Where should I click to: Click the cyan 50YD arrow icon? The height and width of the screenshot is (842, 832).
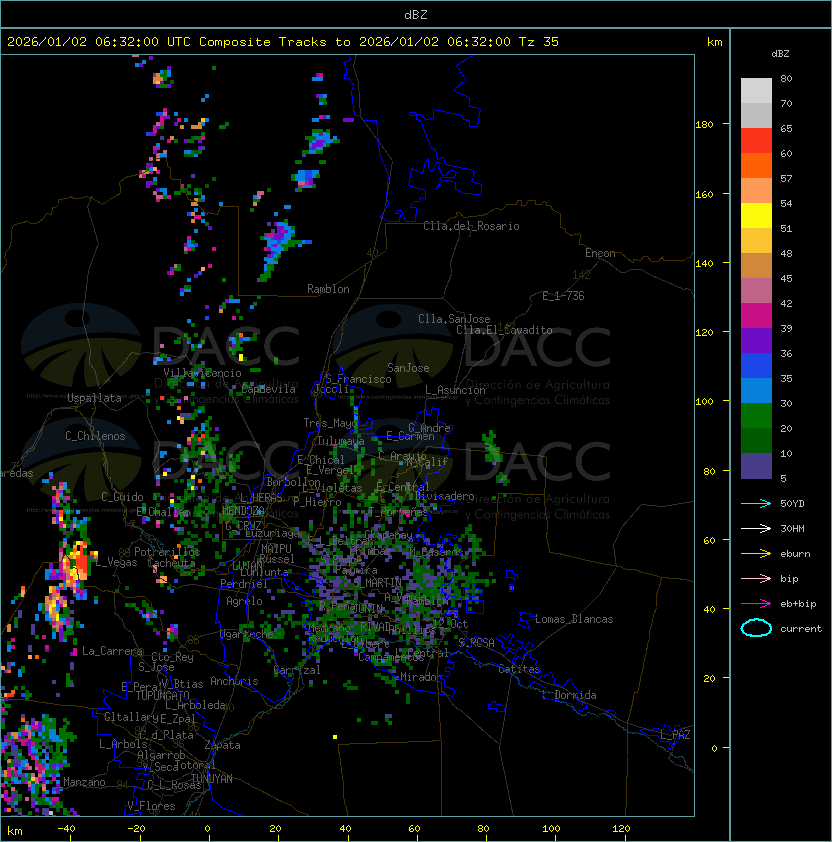756,503
